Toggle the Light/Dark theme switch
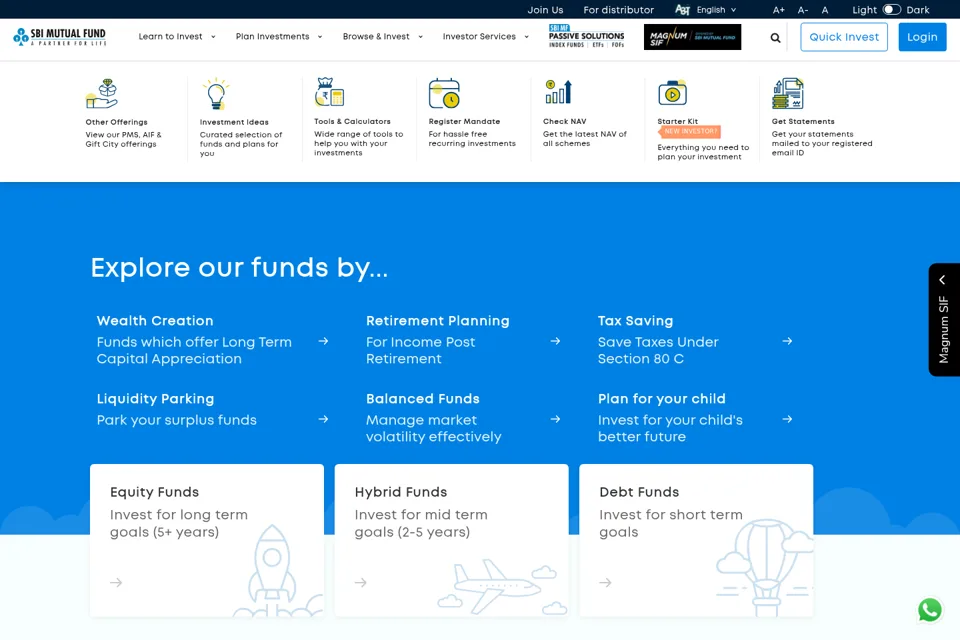 pyautogui.click(x=891, y=10)
